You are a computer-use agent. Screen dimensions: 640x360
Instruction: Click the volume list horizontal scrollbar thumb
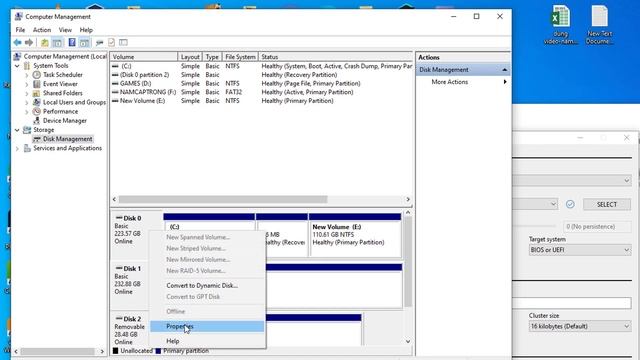pyautogui.click(x=223, y=199)
